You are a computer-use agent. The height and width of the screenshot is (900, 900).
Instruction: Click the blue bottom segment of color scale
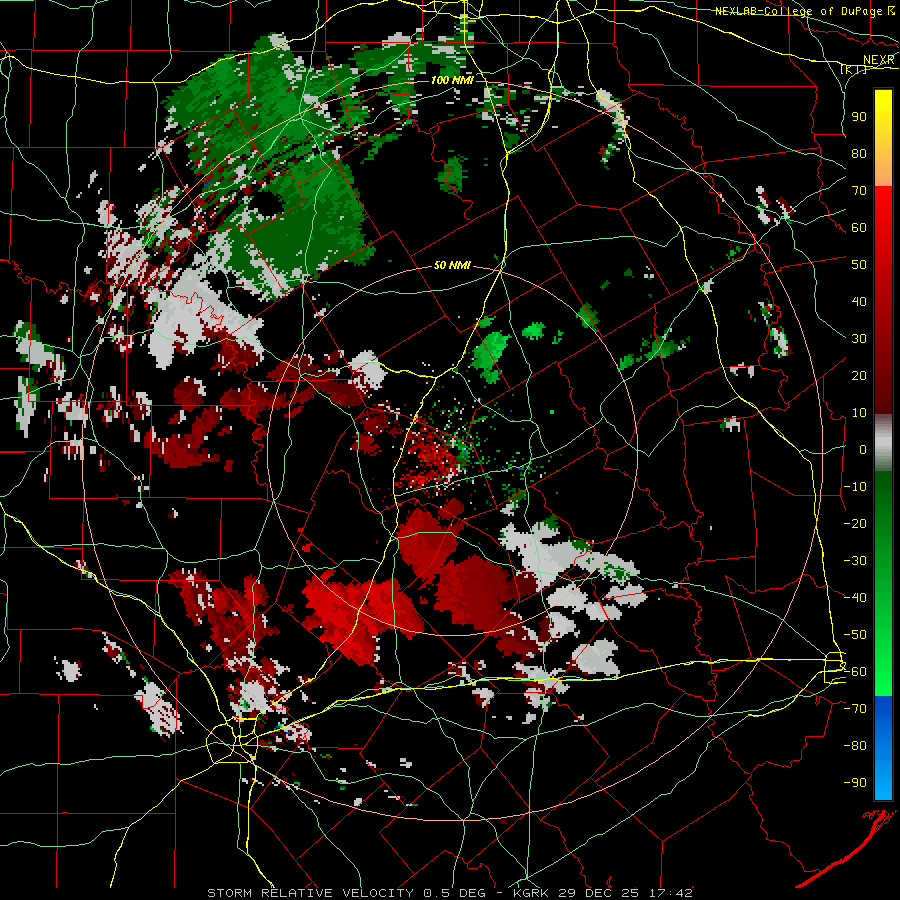(x=883, y=748)
